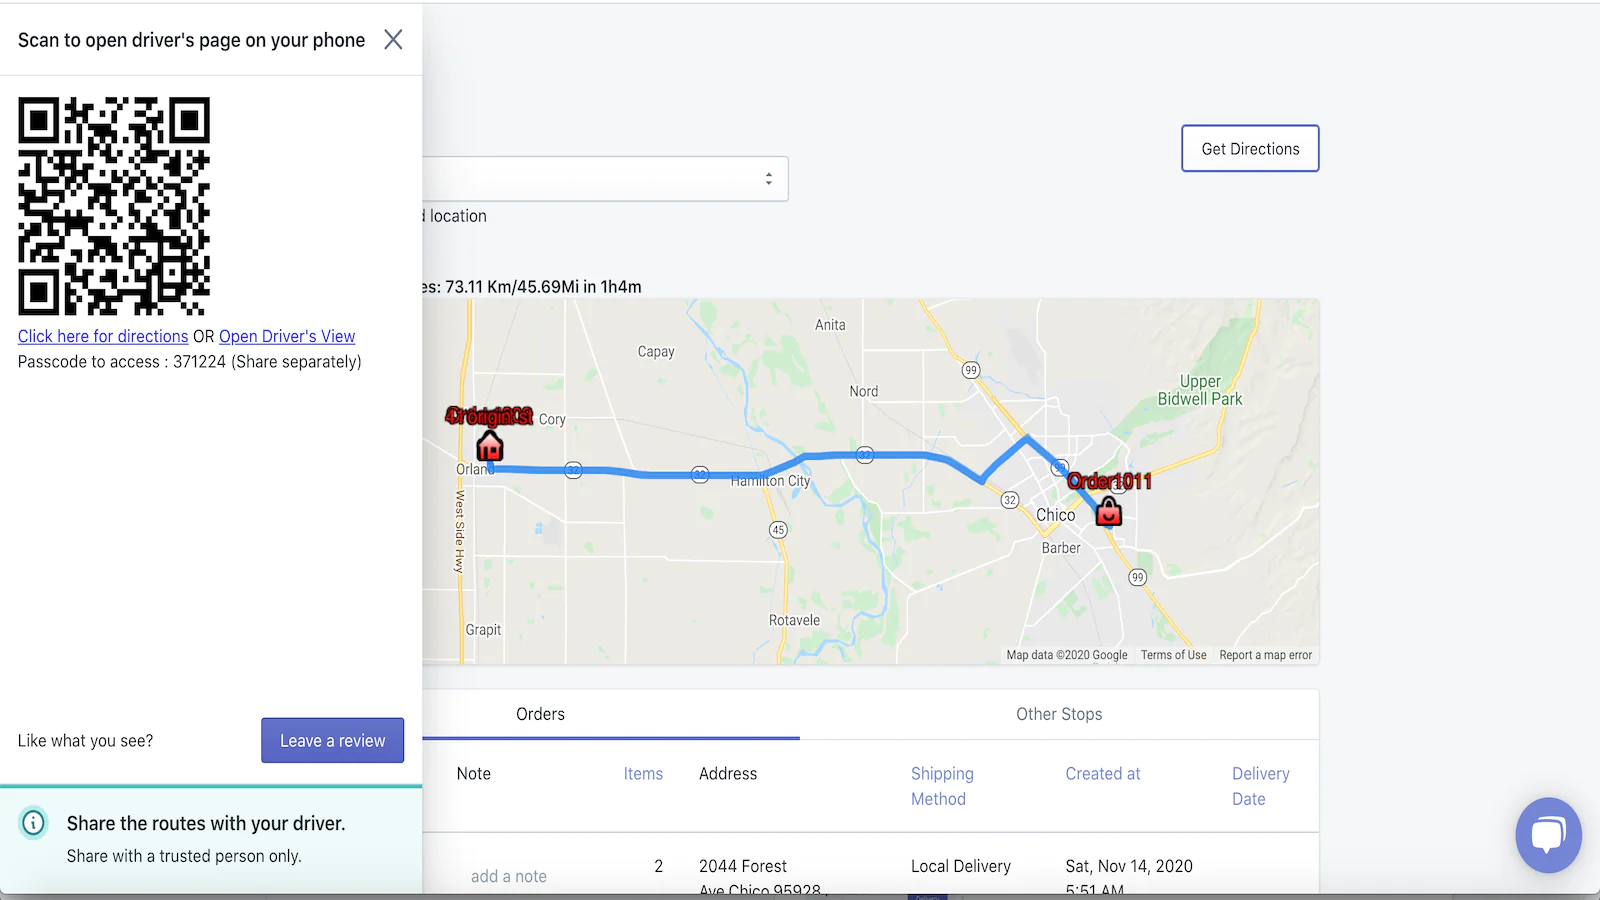Click the QR code image
The width and height of the screenshot is (1600, 900).
114,206
